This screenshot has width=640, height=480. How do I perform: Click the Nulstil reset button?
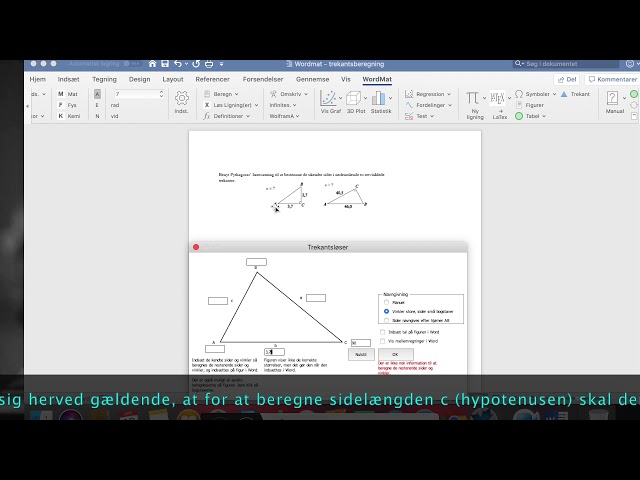361,354
